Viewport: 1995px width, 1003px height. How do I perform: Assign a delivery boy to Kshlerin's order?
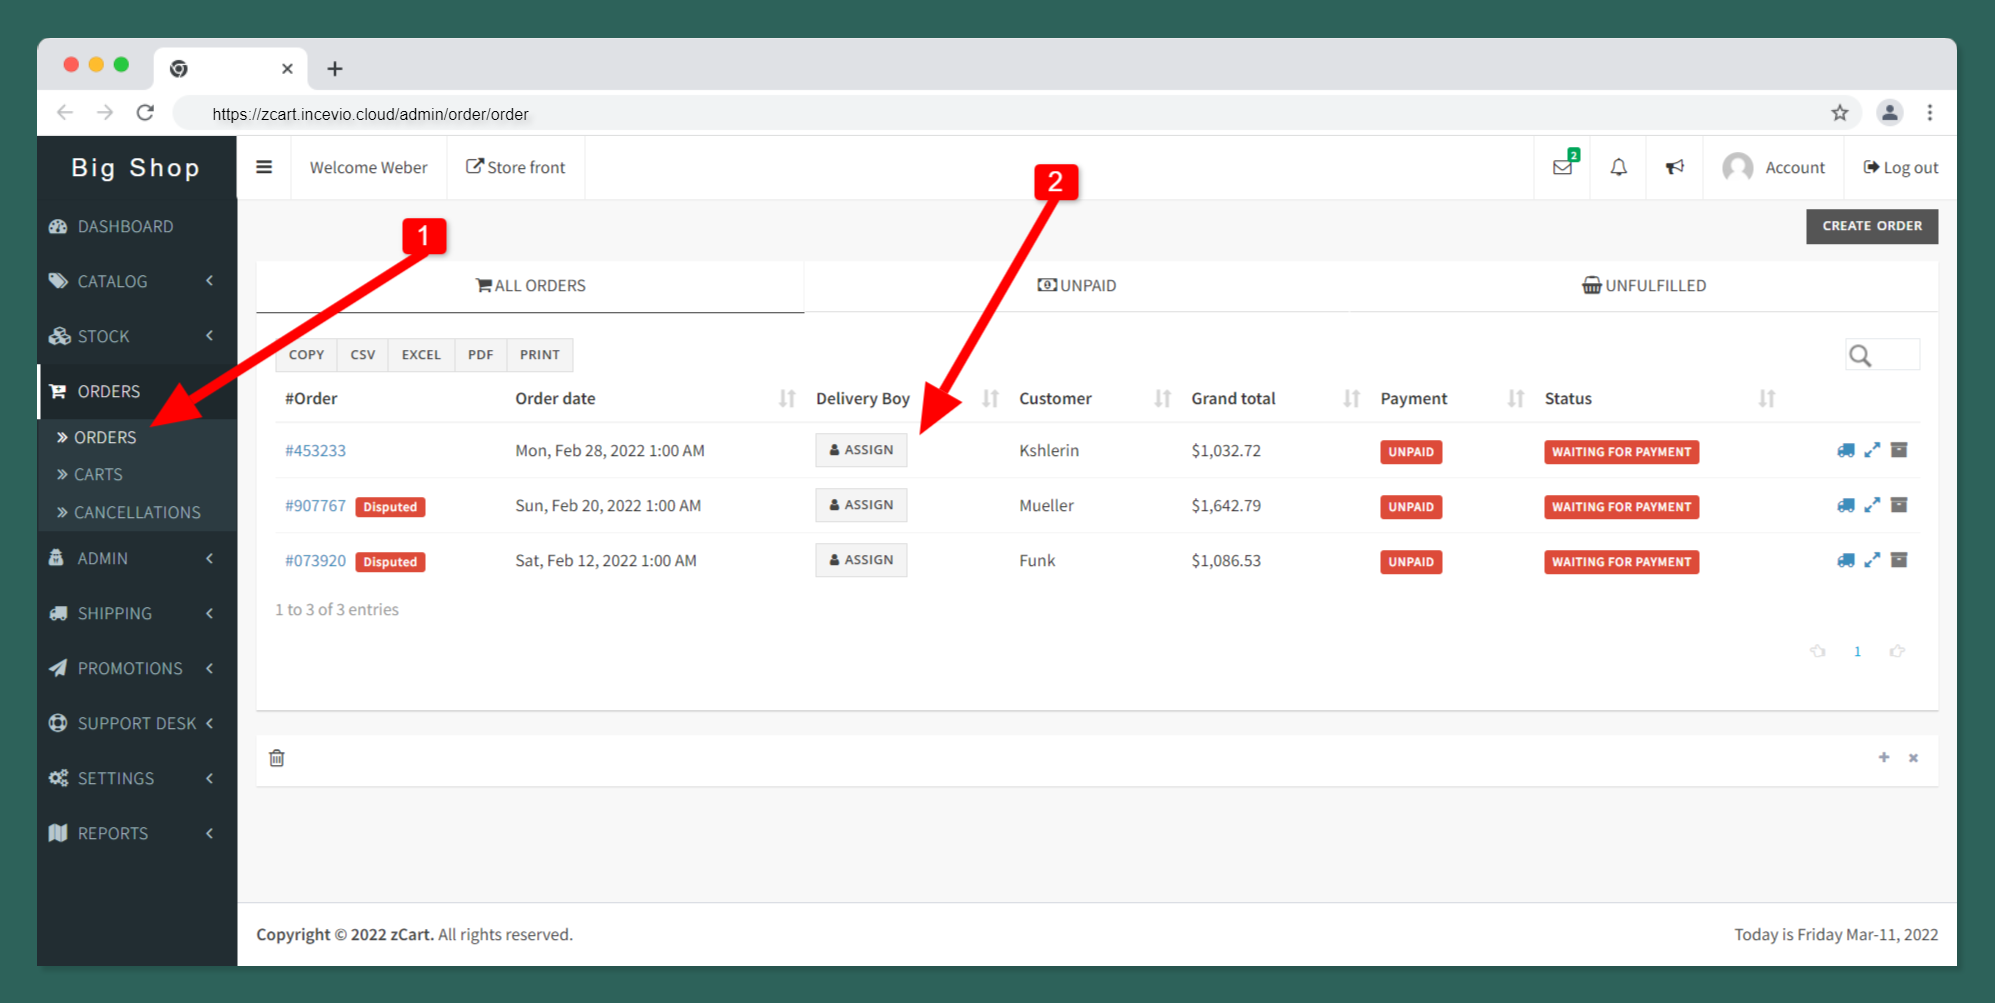coord(861,450)
